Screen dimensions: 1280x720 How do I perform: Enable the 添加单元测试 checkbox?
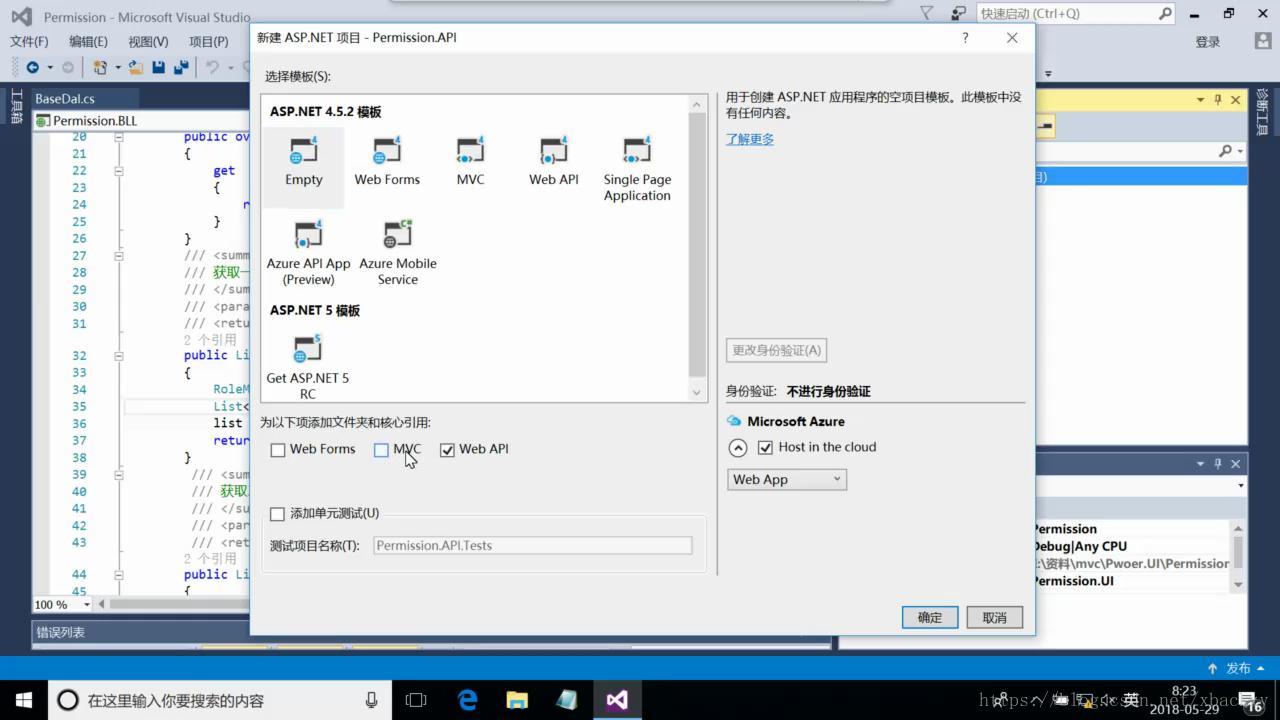[278, 514]
